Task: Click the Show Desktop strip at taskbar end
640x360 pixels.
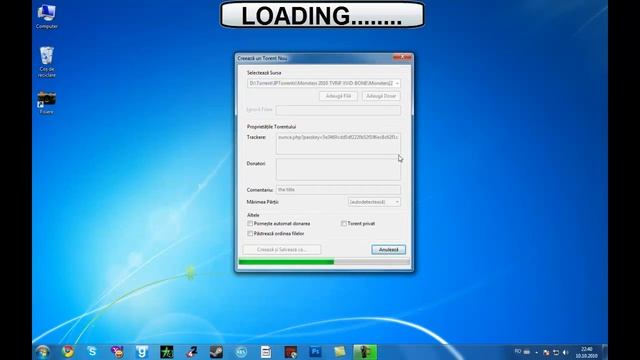Action: point(605,352)
